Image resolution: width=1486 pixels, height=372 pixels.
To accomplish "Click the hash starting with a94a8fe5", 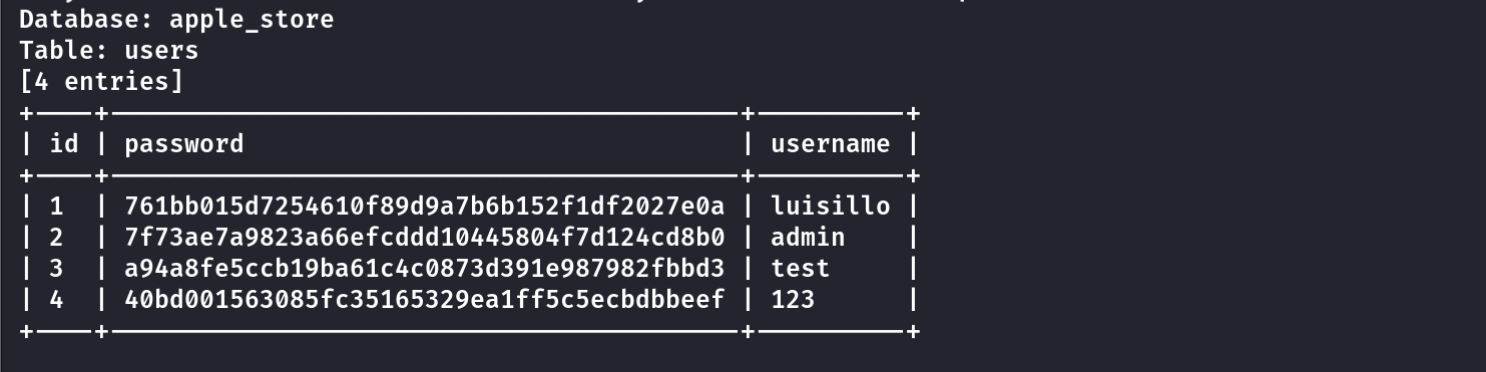I will [x=424, y=268].
